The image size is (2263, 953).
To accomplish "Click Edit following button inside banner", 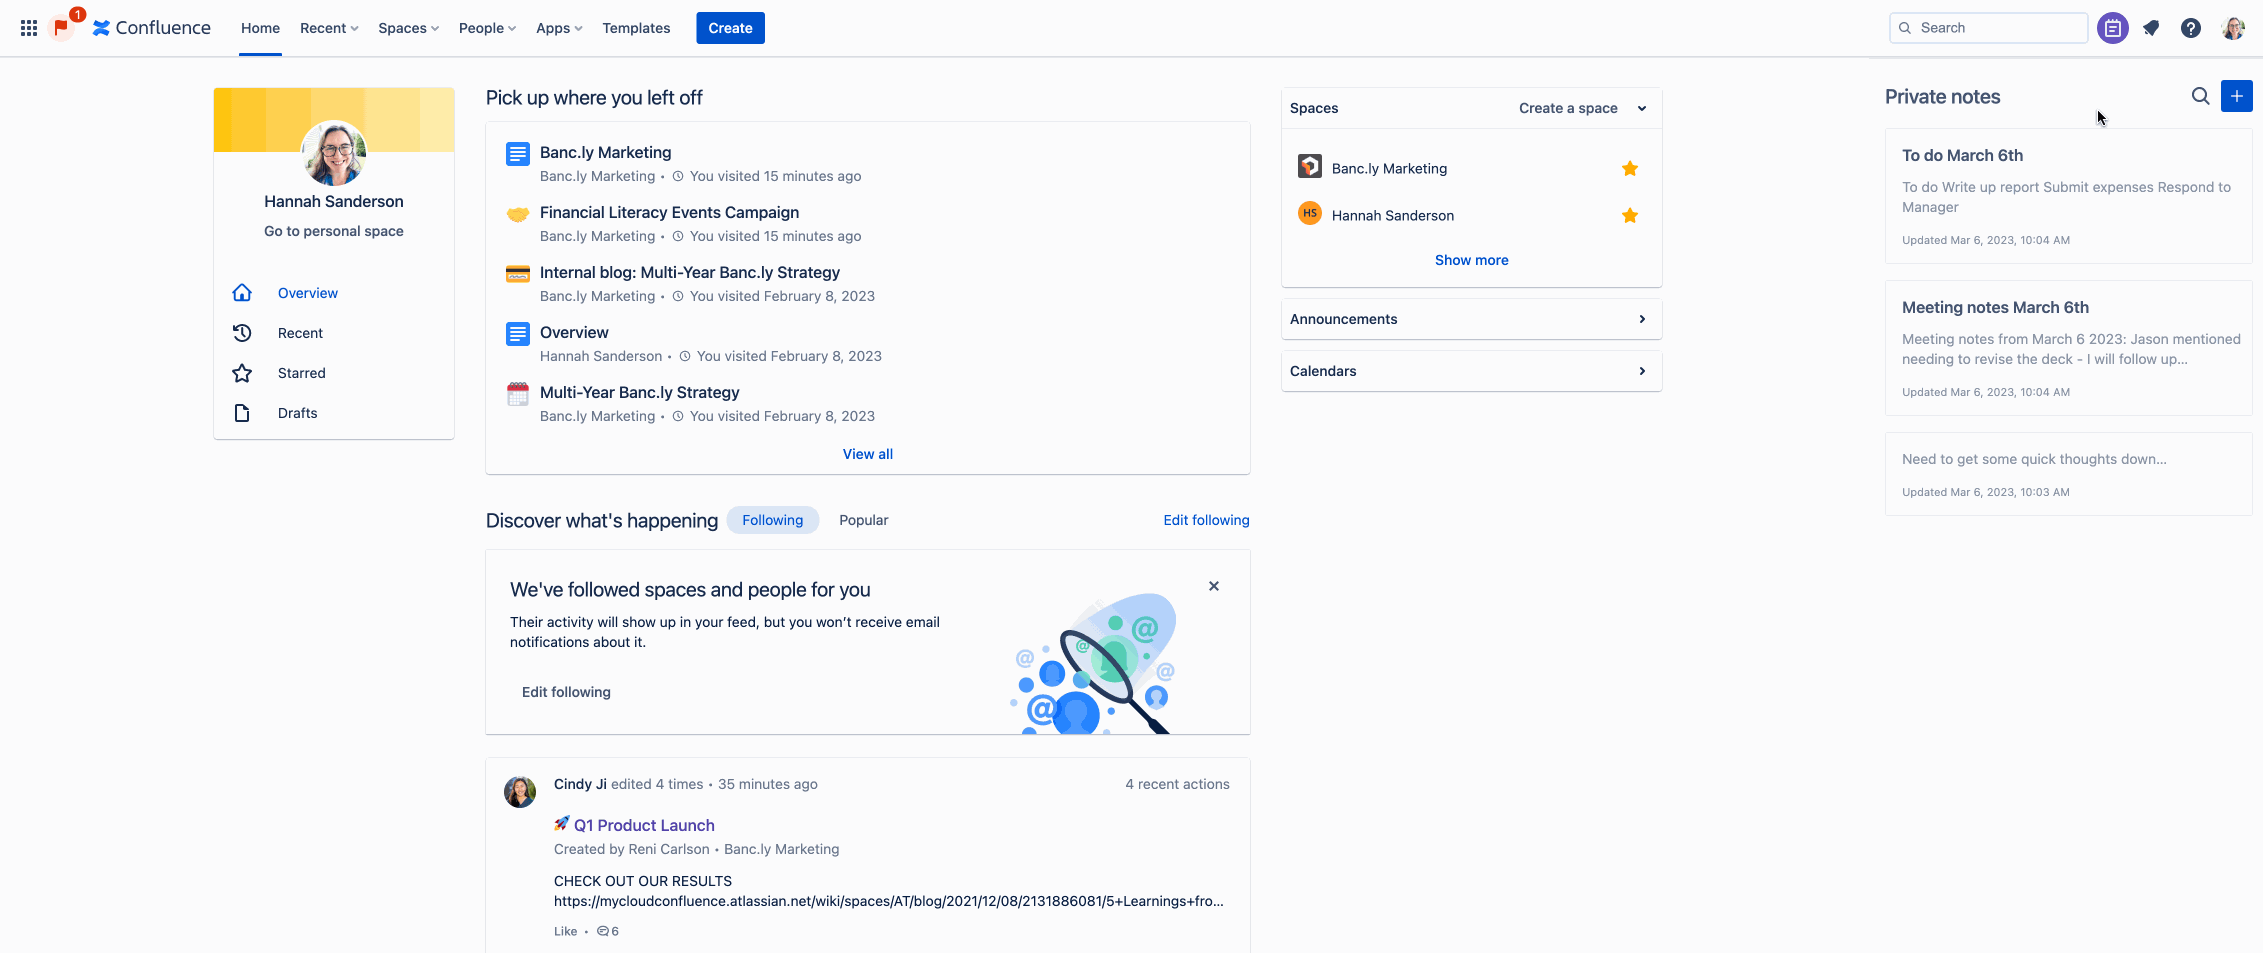I will [566, 692].
